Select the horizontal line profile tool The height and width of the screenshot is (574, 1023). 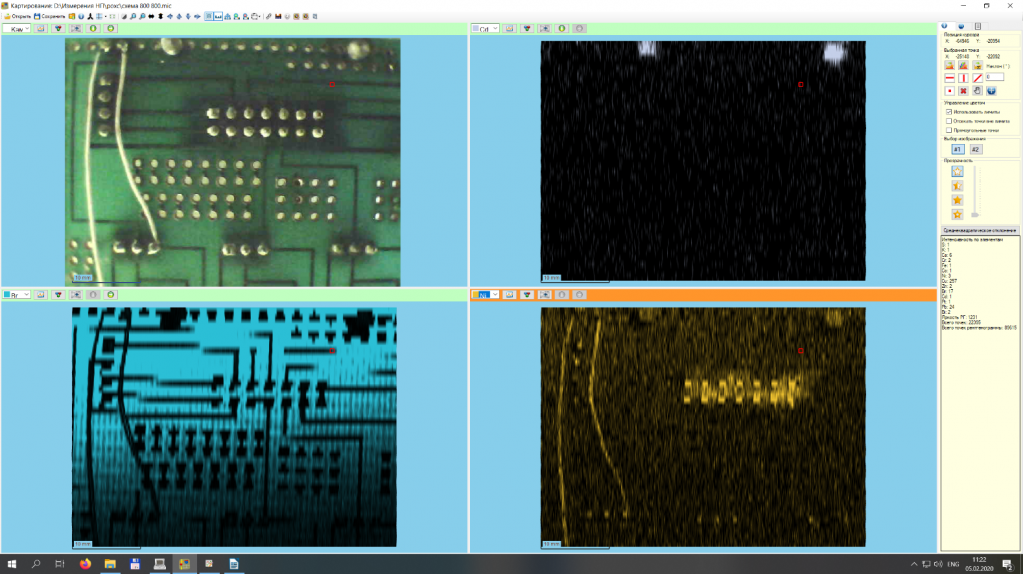pos(949,77)
